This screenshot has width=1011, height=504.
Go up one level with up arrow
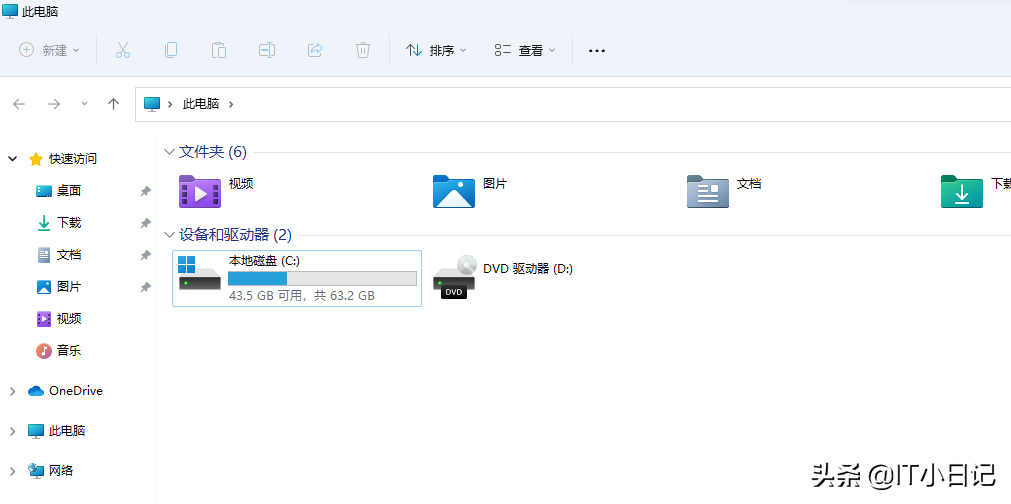(x=114, y=104)
